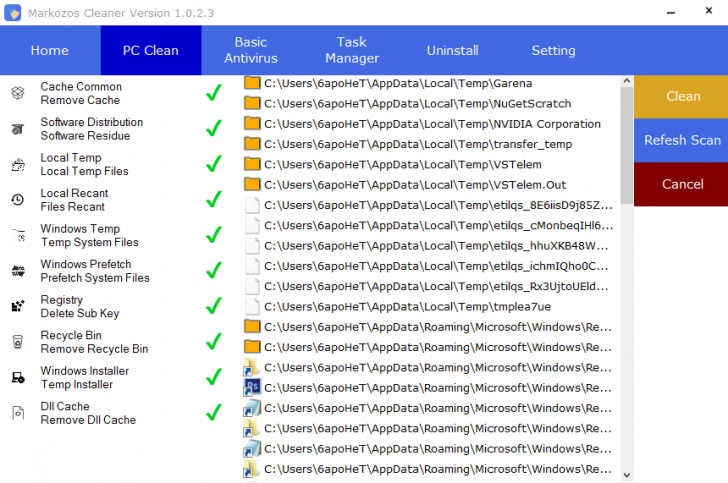The image size is (728, 483).
Task: Click the Software Distribution icon
Action: pos(17,129)
